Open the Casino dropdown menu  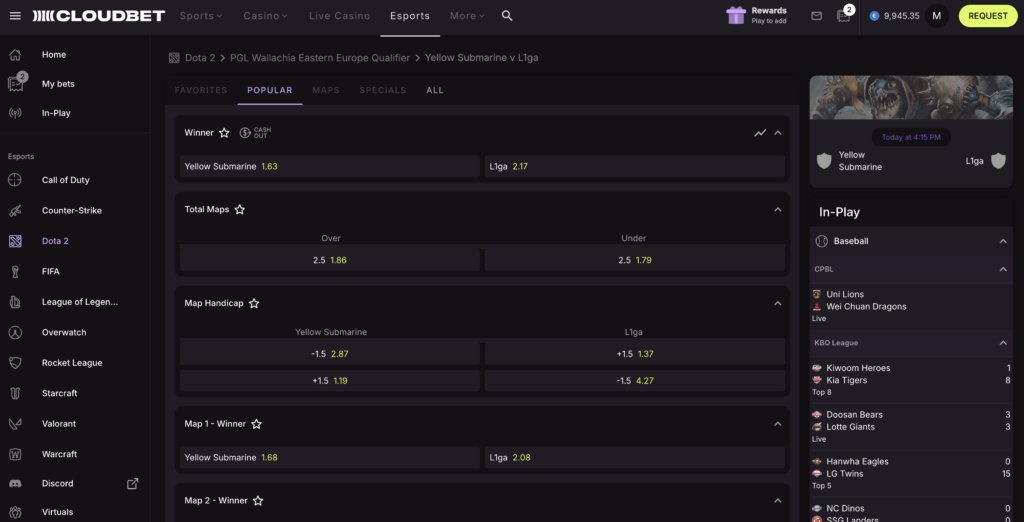tap(266, 16)
